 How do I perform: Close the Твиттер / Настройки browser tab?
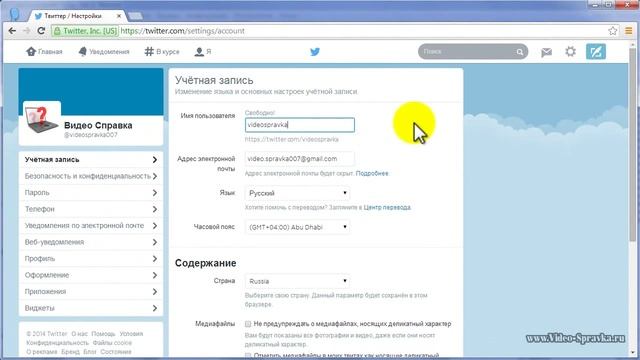click(119, 16)
